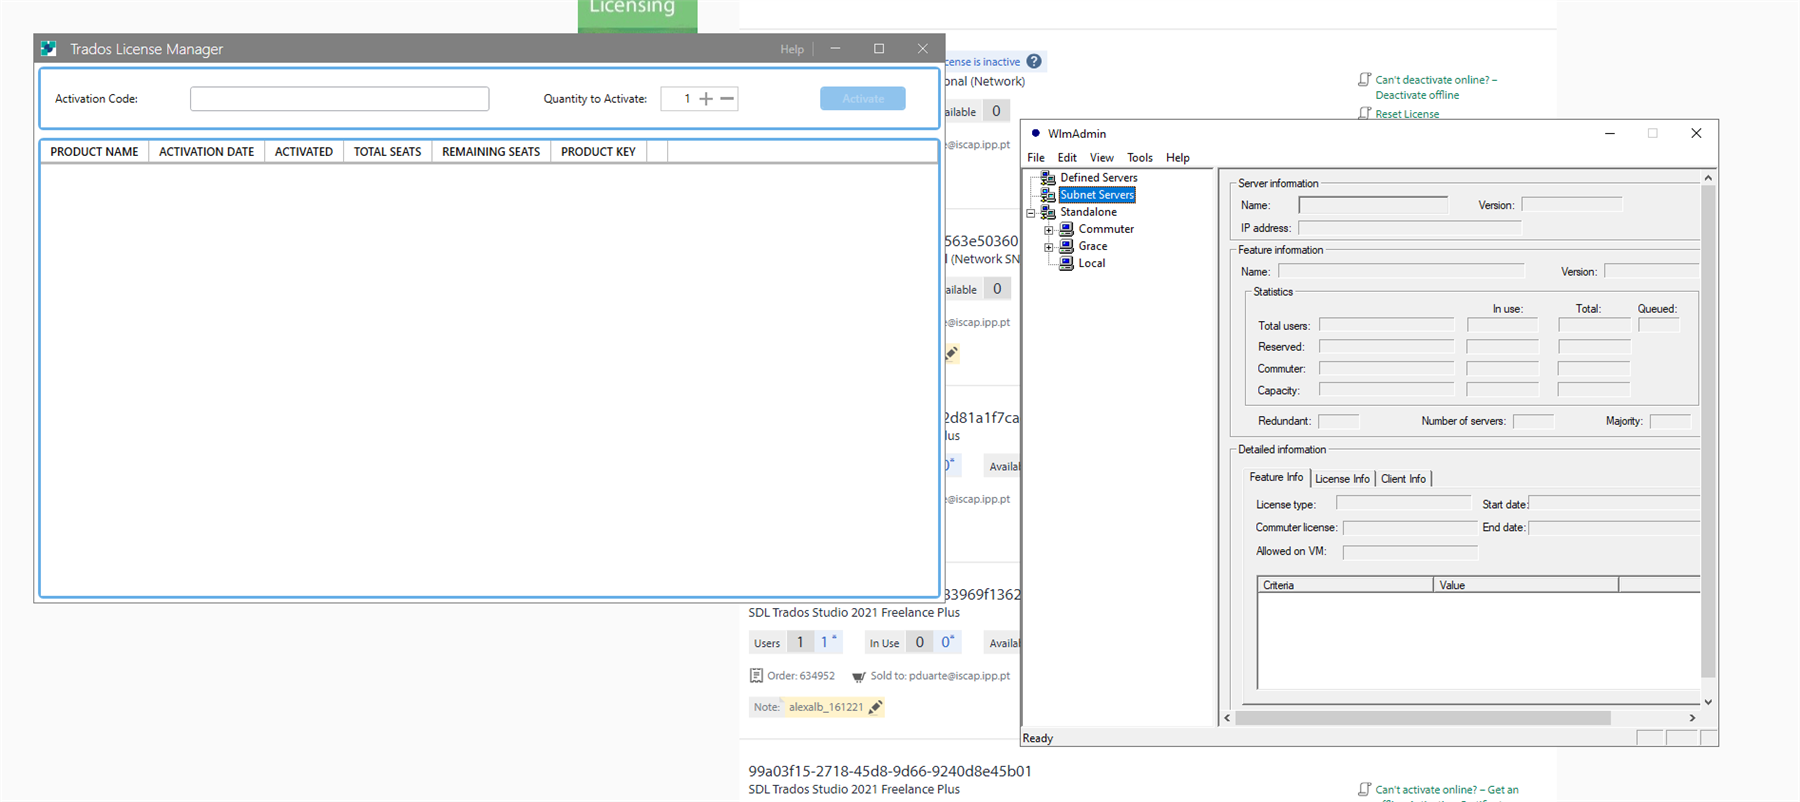Click the IP address field
1800x802 pixels.
point(1409,228)
